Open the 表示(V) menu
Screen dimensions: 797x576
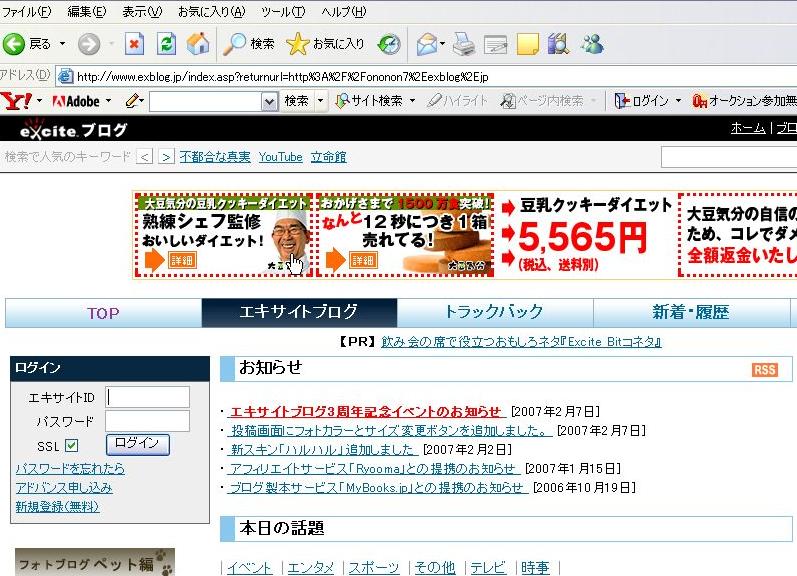[x=142, y=11]
